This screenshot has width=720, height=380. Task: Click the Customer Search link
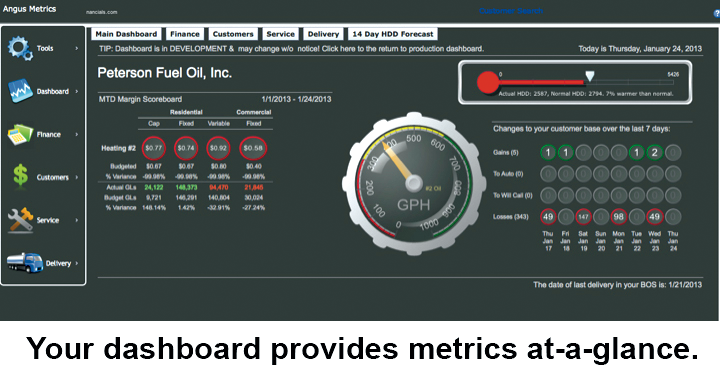tap(511, 11)
